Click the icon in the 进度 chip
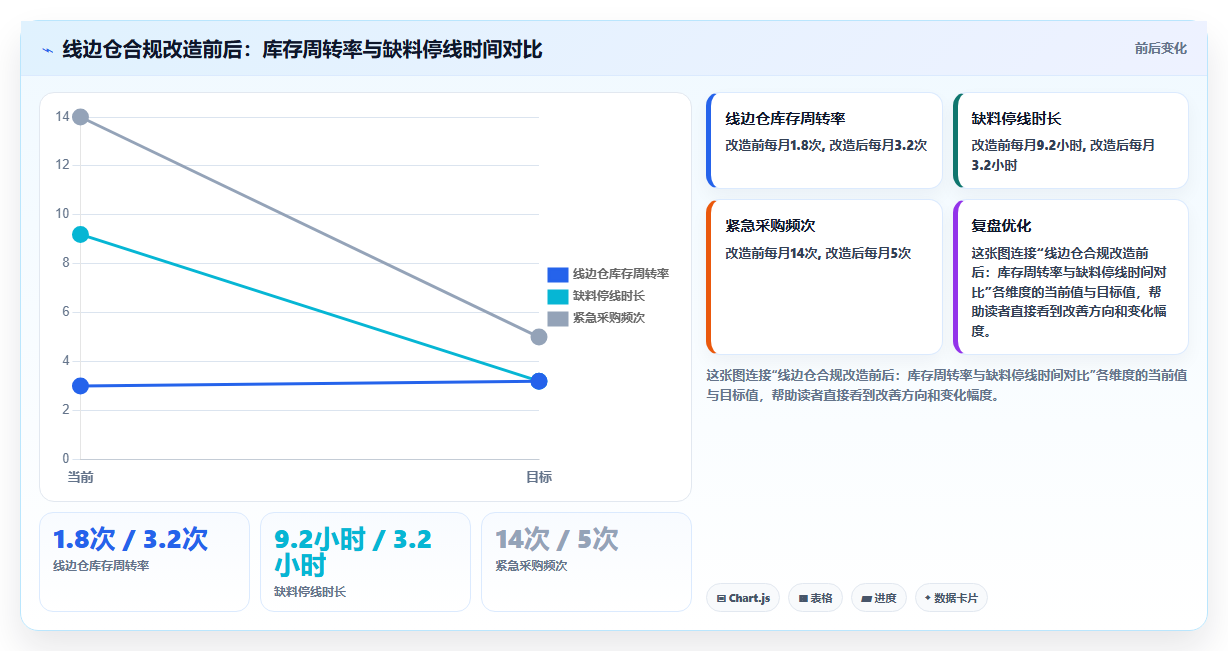The height and width of the screenshot is (651, 1228). [x=866, y=598]
